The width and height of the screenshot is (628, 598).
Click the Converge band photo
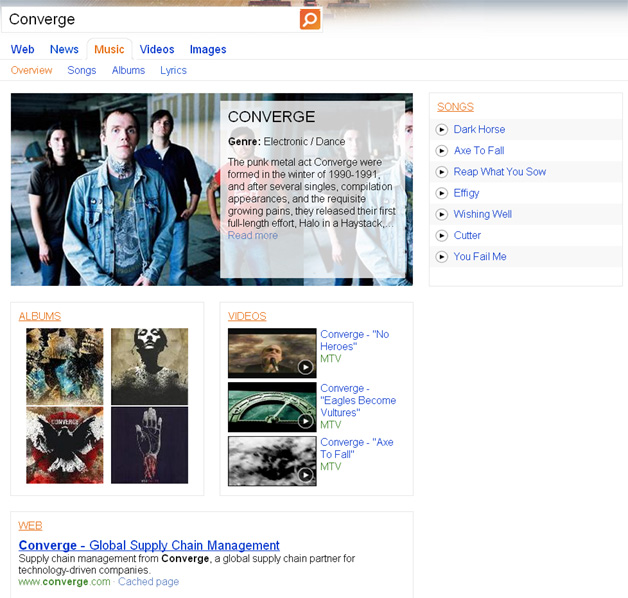[x=116, y=189]
